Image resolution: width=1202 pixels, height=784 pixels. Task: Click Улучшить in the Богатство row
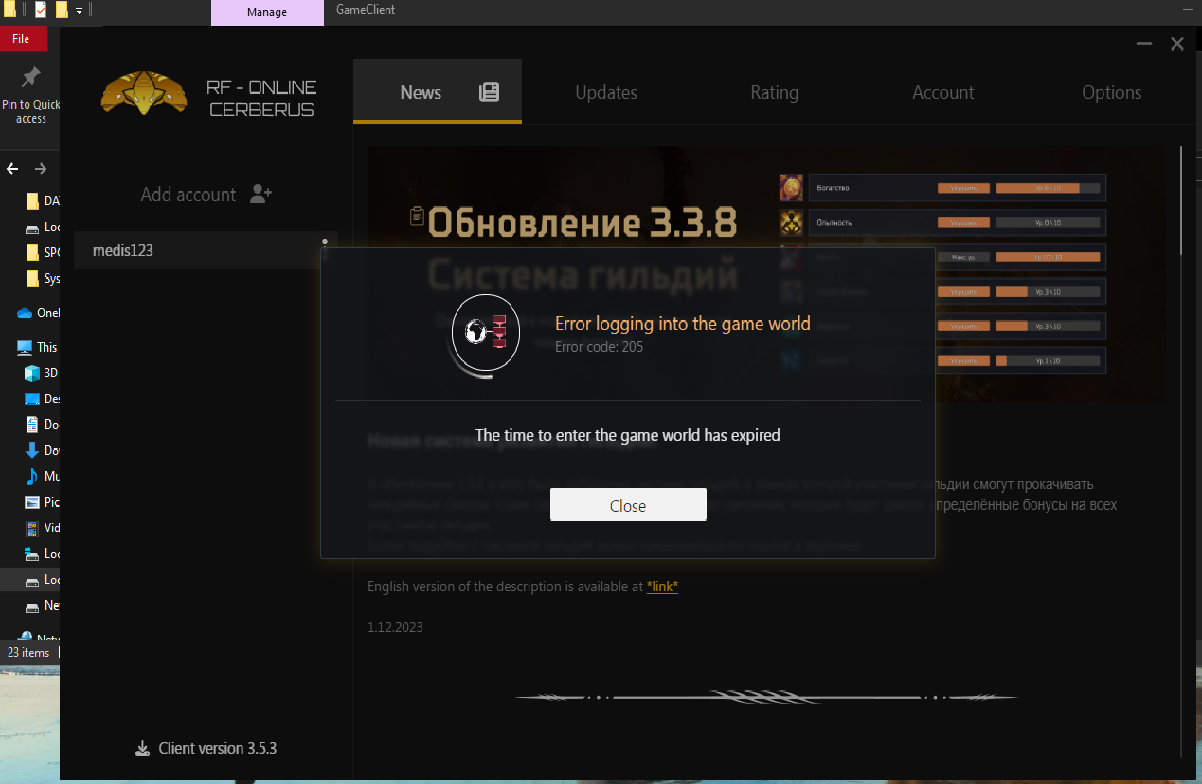[x=964, y=188]
